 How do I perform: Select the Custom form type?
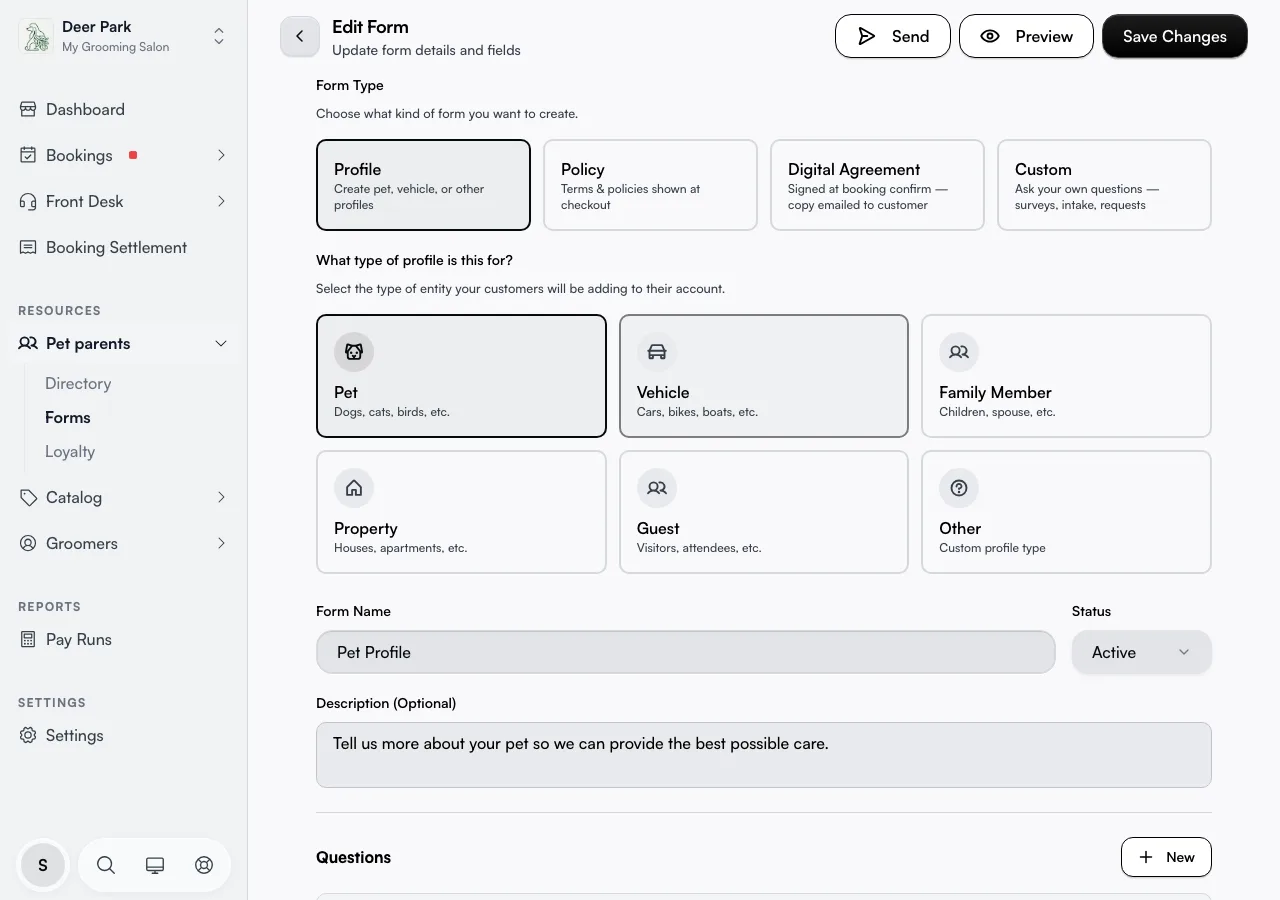click(x=1104, y=185)
